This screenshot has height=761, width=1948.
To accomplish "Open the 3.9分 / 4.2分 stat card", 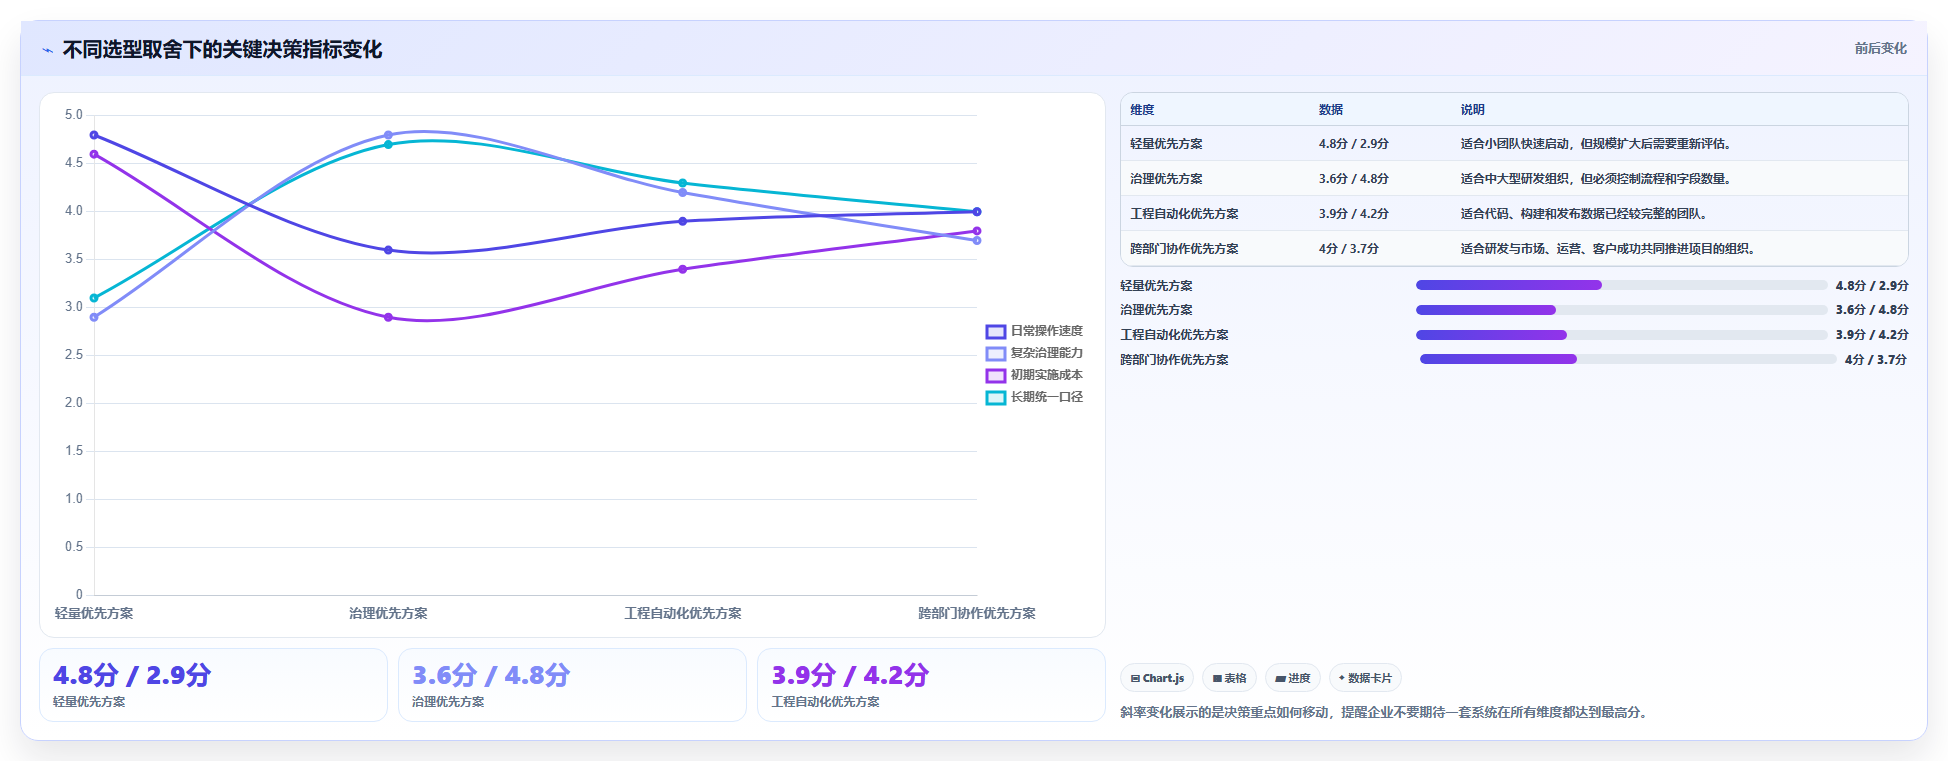I will (x=931, y=685).
